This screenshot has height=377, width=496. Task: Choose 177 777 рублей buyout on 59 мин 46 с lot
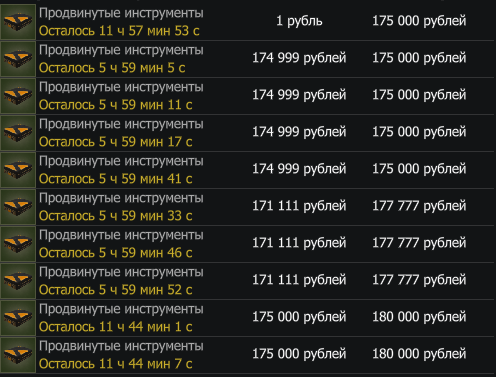tap(419, 243)
